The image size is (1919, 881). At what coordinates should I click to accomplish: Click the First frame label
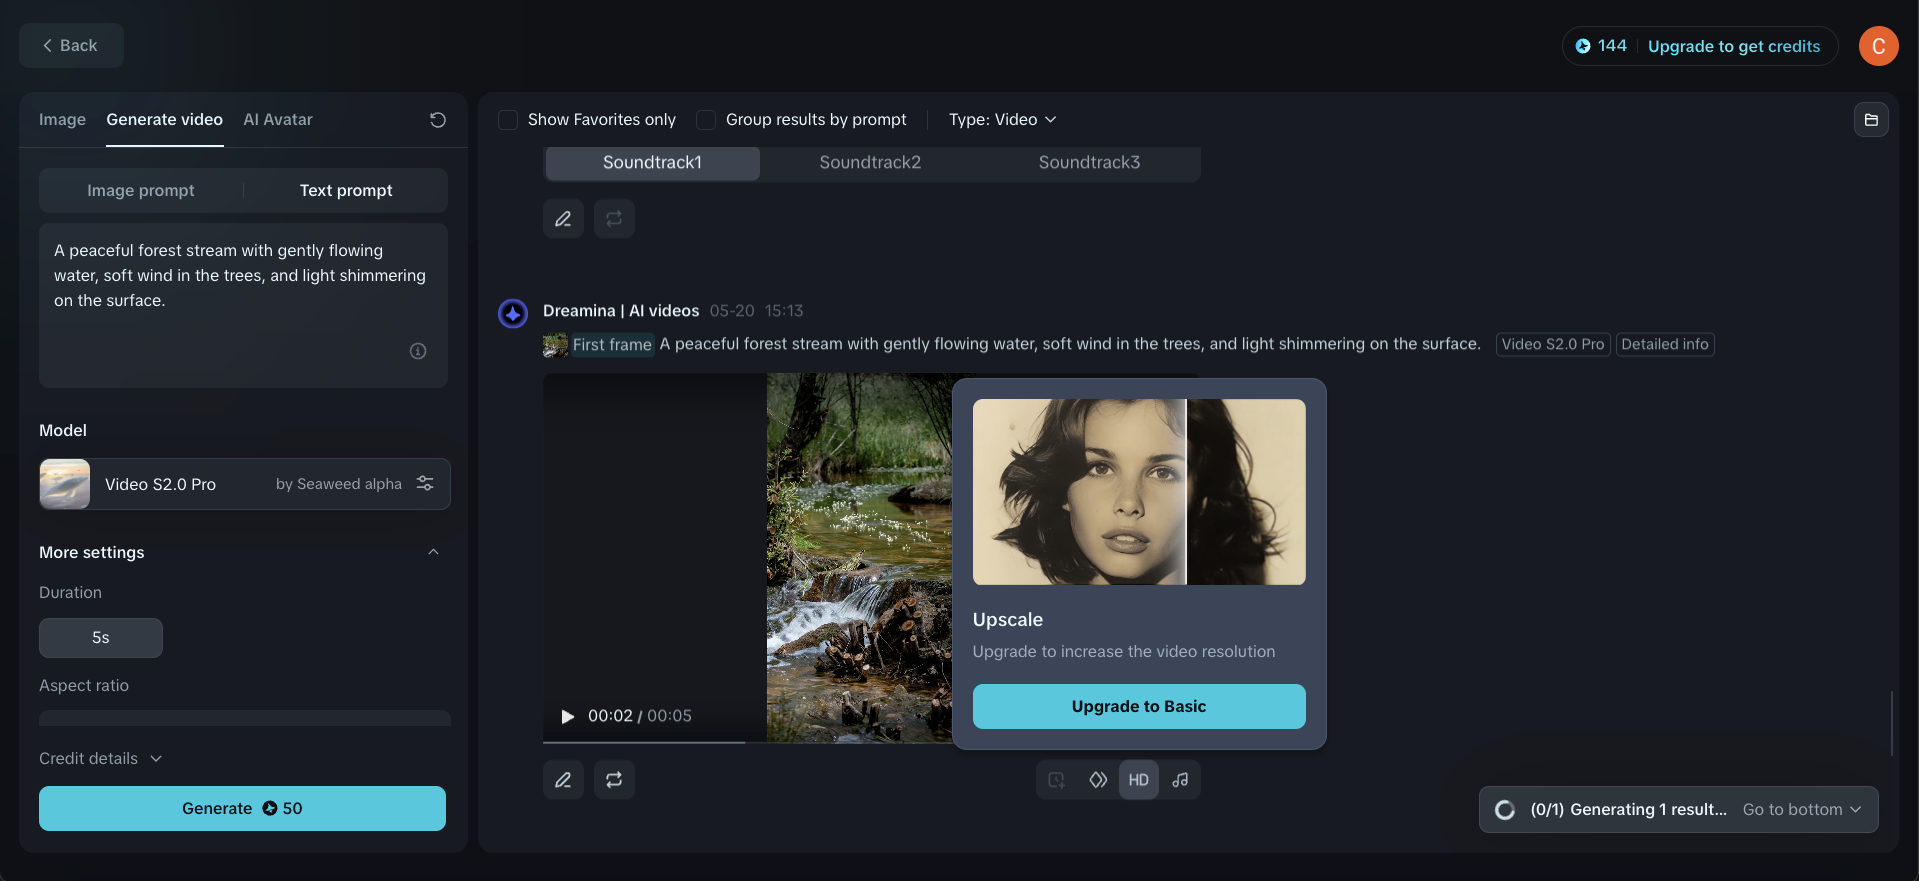(612, 345)
